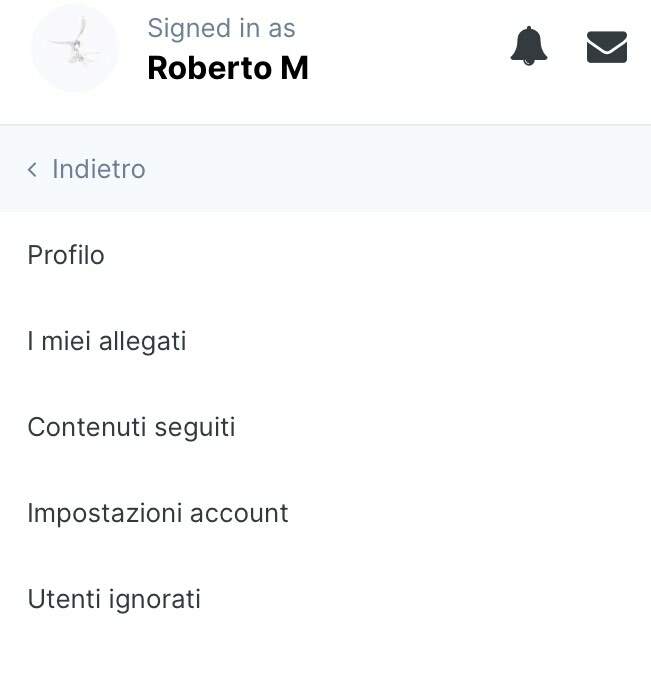Click the username Roberto M
This screenshot has height=687, width=651.
click(x=228, y=68)
